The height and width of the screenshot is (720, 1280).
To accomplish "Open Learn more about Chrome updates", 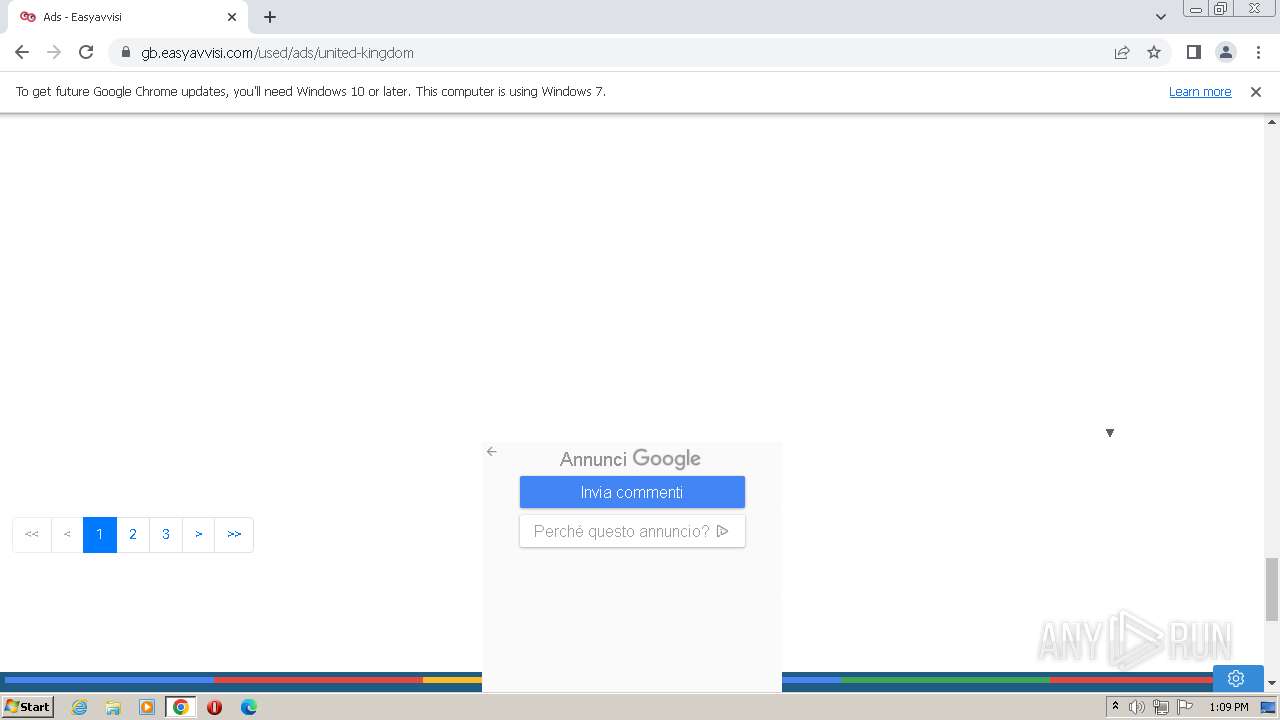I will click(1200, 91).
